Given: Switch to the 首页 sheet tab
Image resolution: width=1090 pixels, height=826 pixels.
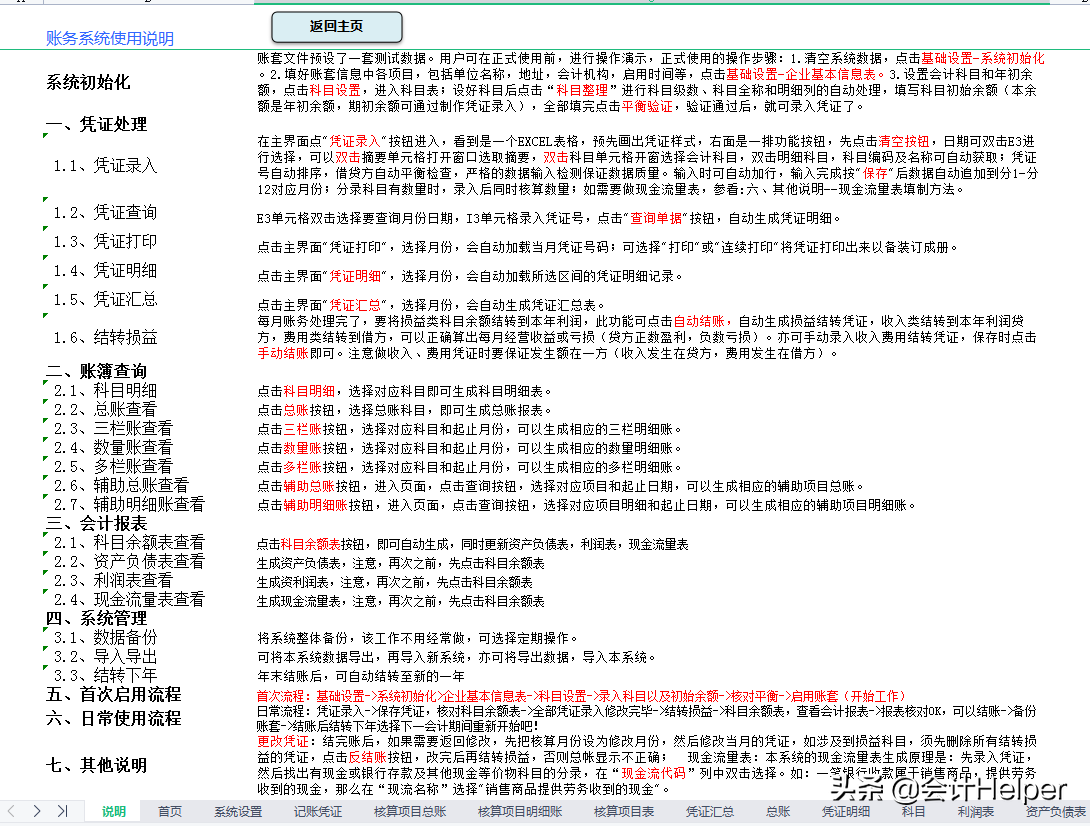Looking at the screenshot, I should 169,812.
